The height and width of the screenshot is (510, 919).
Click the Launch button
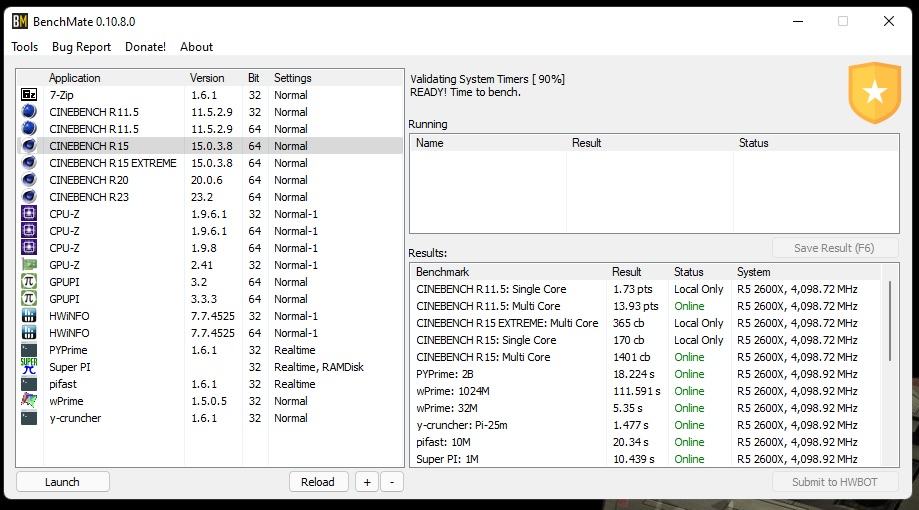[63, 482]
